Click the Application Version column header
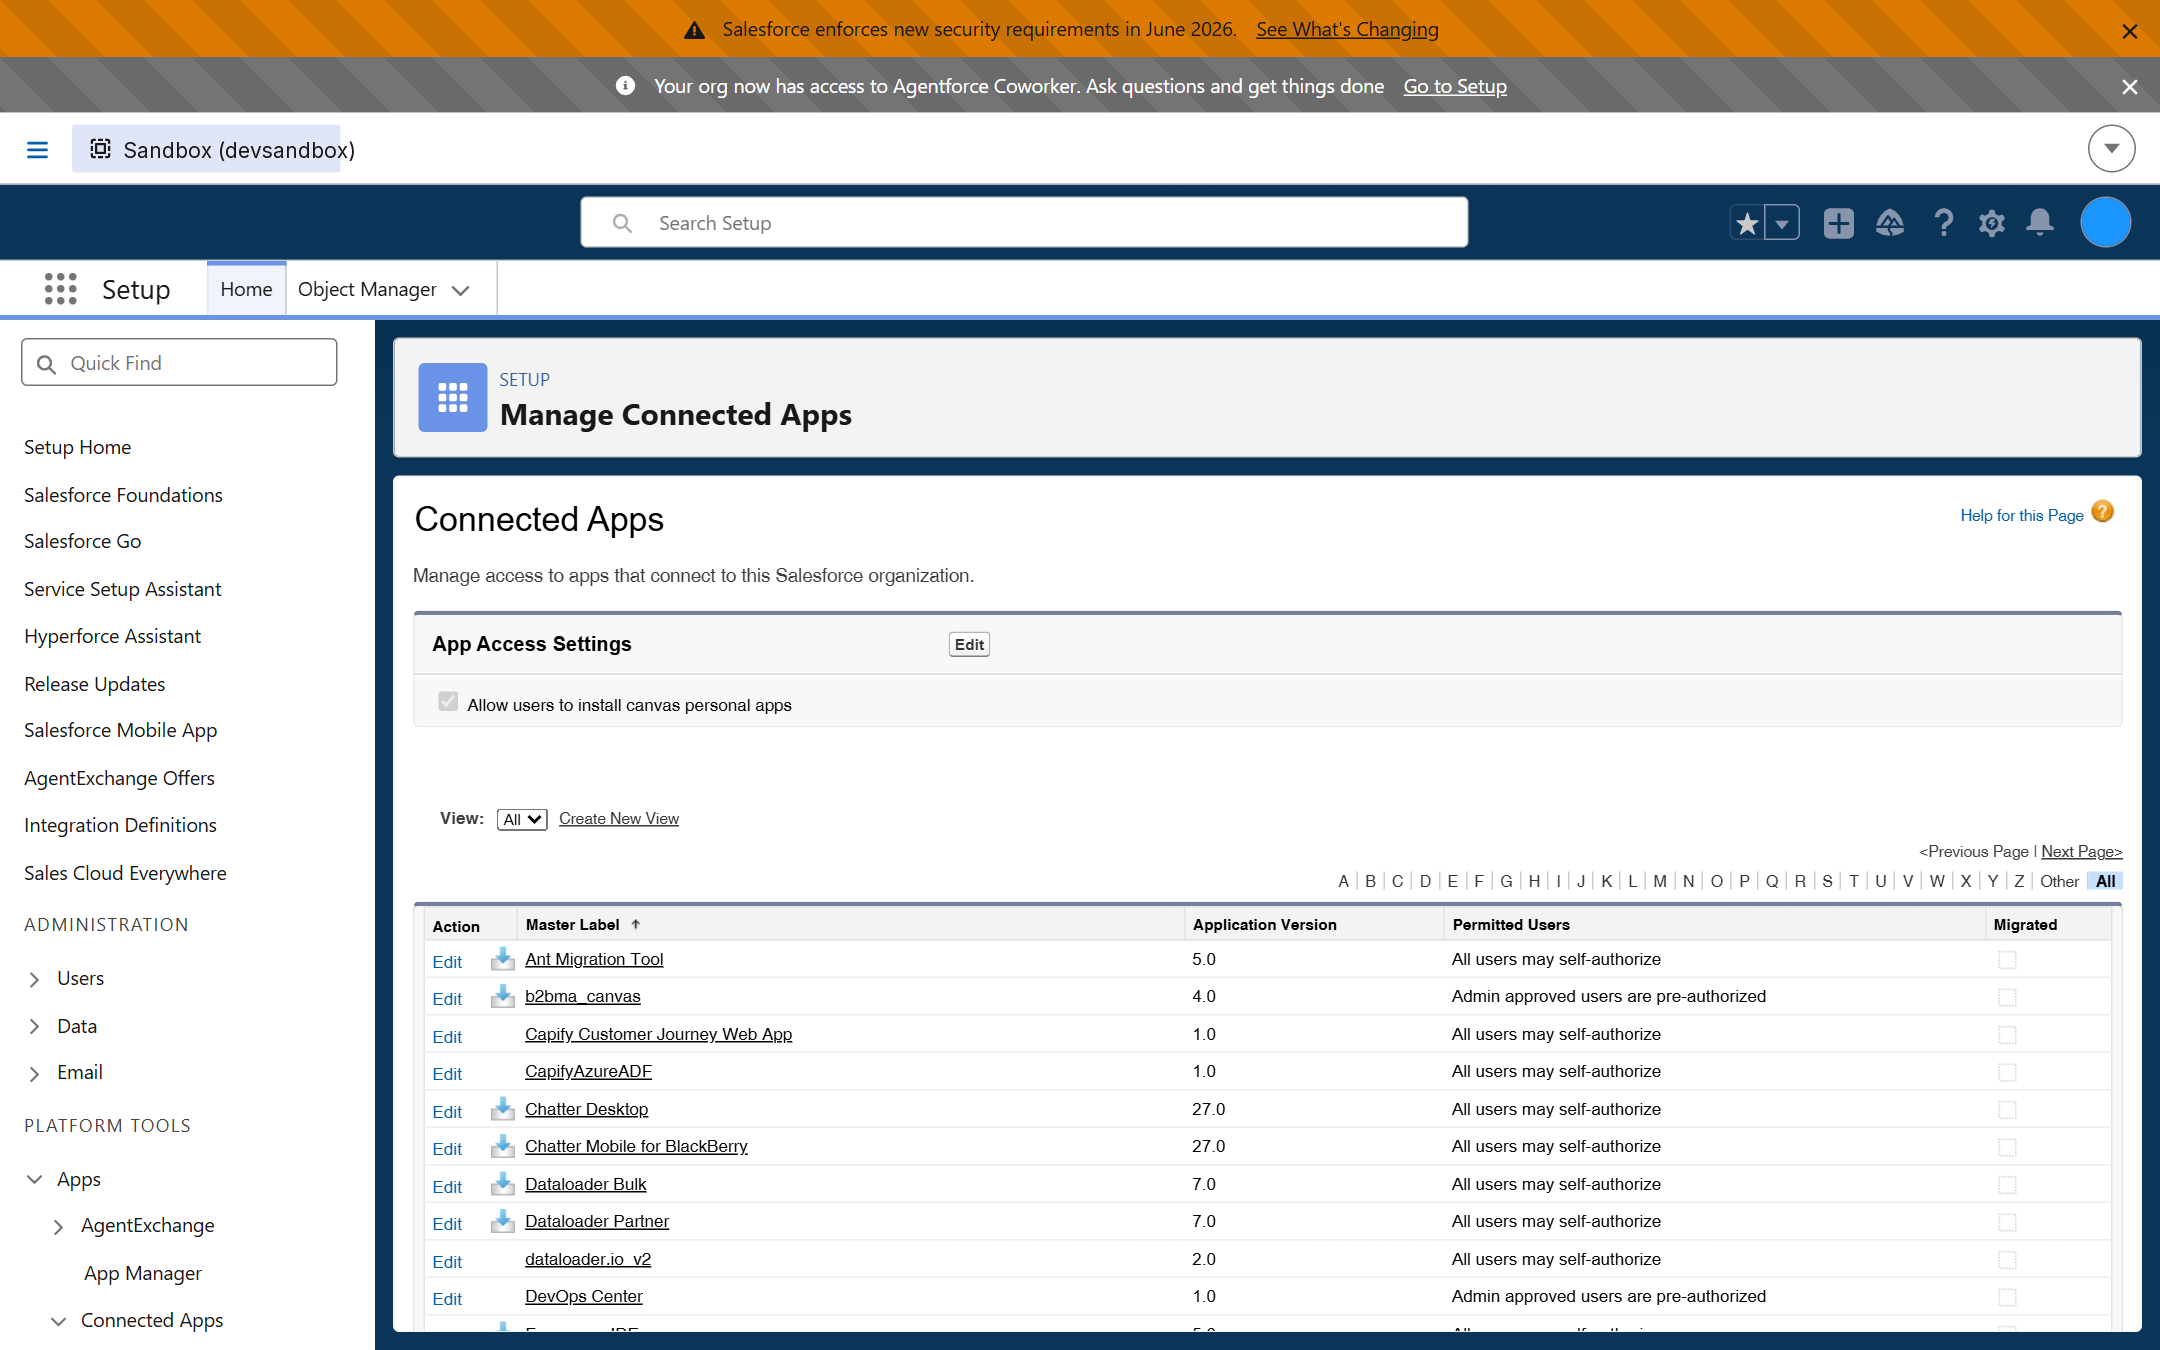 (1264, 924)
